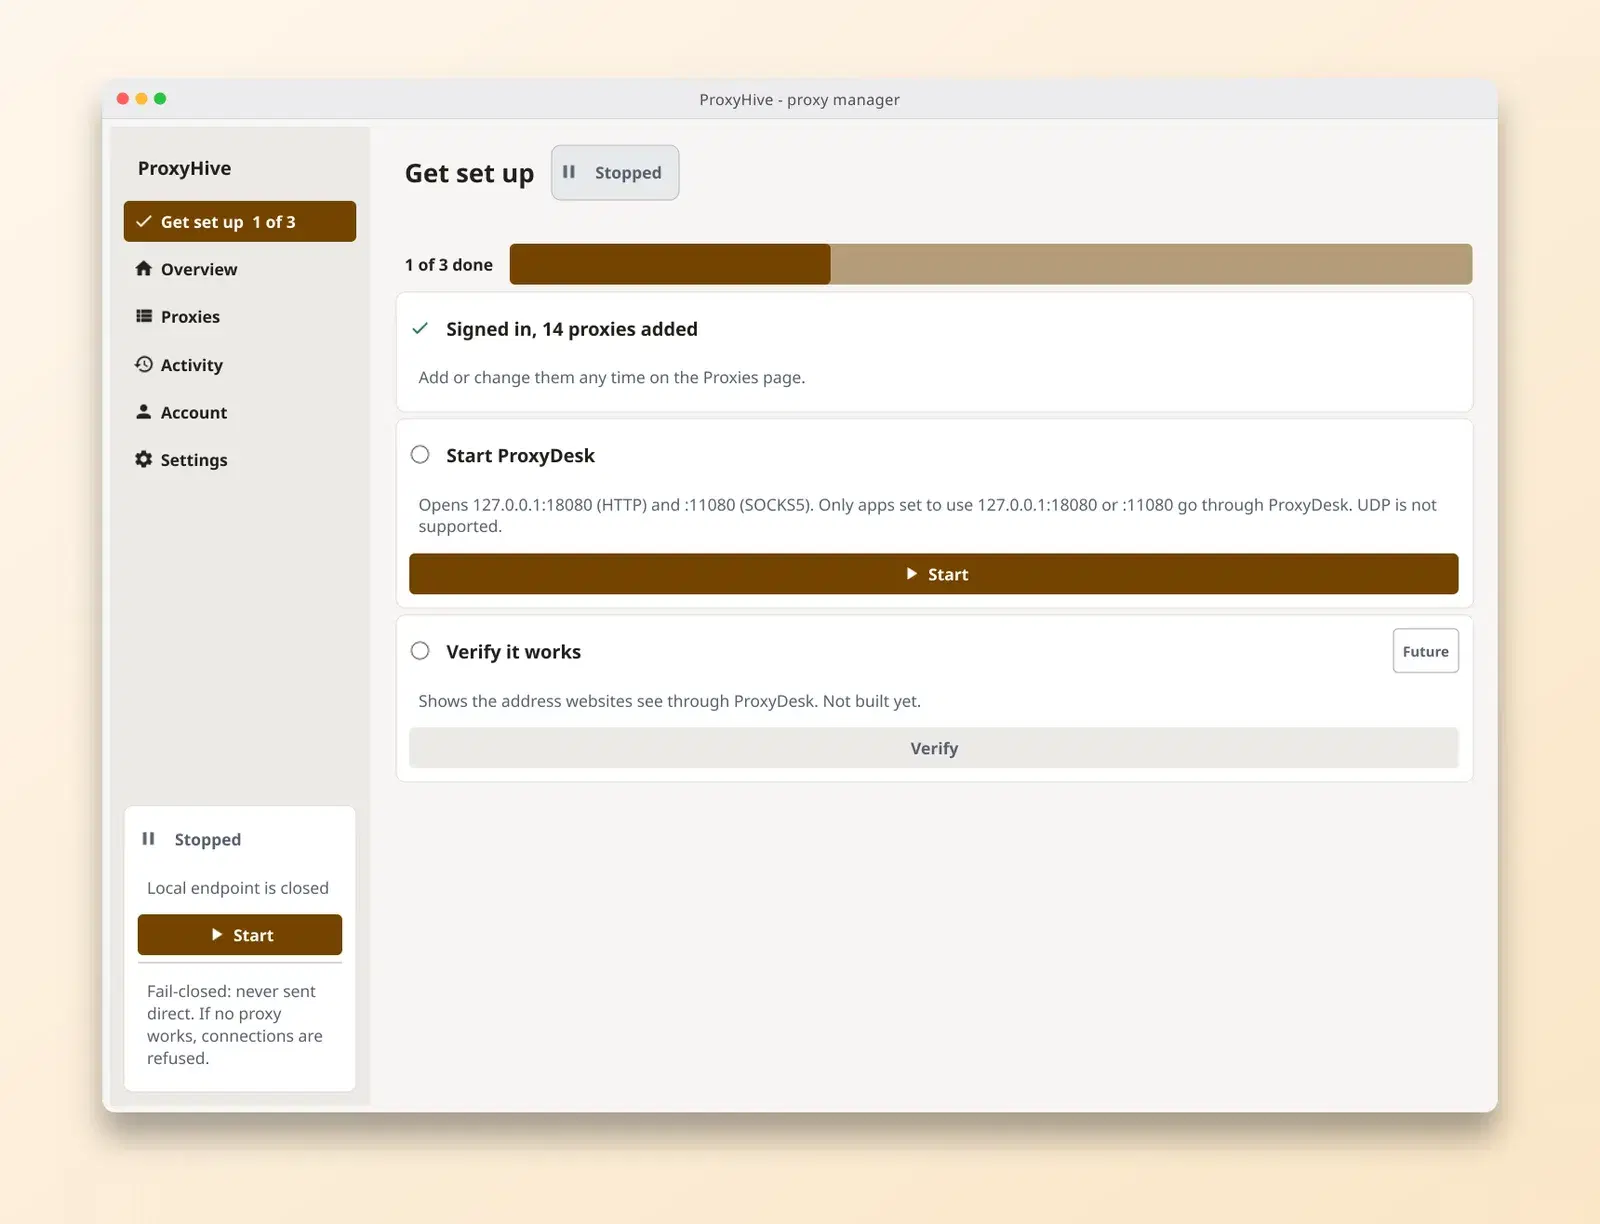Image resolution: width=1600 pixels, height=1224 pixels.
Task: Click the history clock icon beside Activity
Action: tap(144, 364)
